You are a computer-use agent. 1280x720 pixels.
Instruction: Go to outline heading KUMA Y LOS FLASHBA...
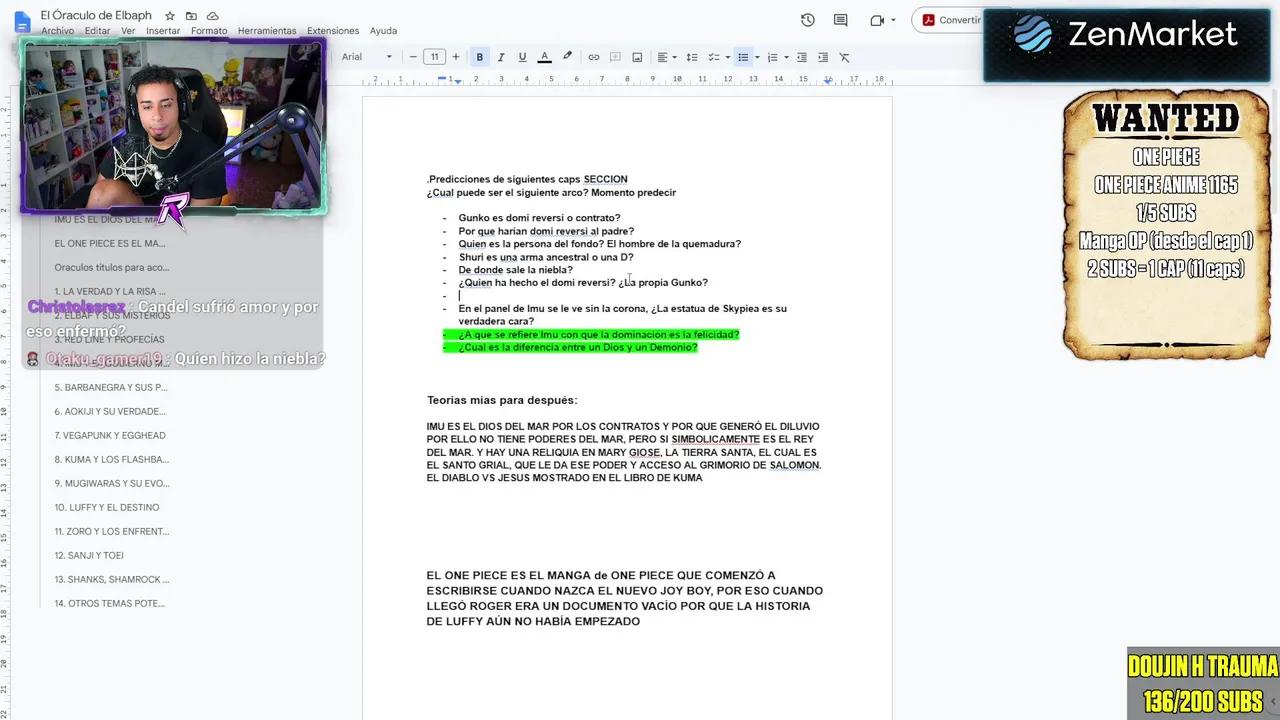tap(112, 459)
